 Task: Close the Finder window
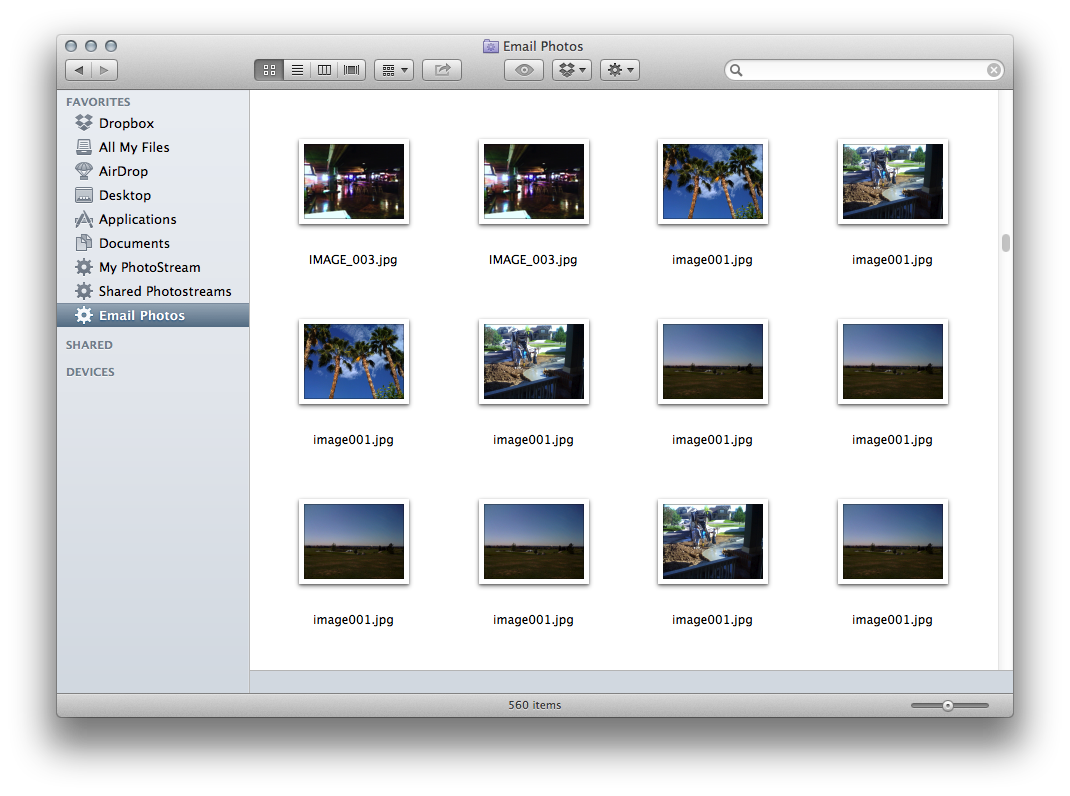pyautogui.click(x=71, y=46)
